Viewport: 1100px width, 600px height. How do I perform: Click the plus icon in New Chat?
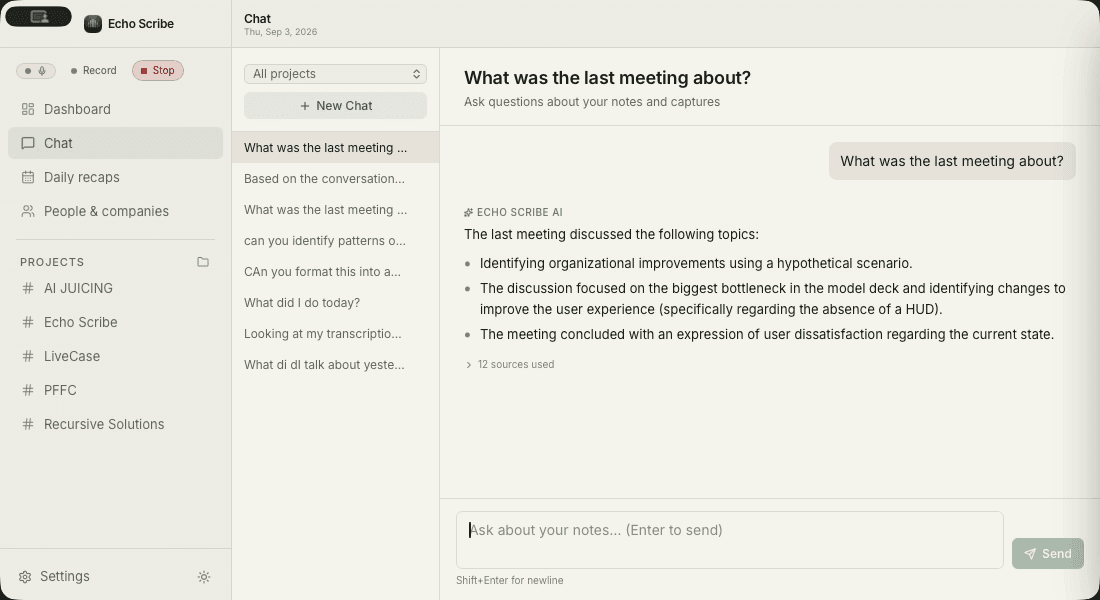tap(304, 106)
